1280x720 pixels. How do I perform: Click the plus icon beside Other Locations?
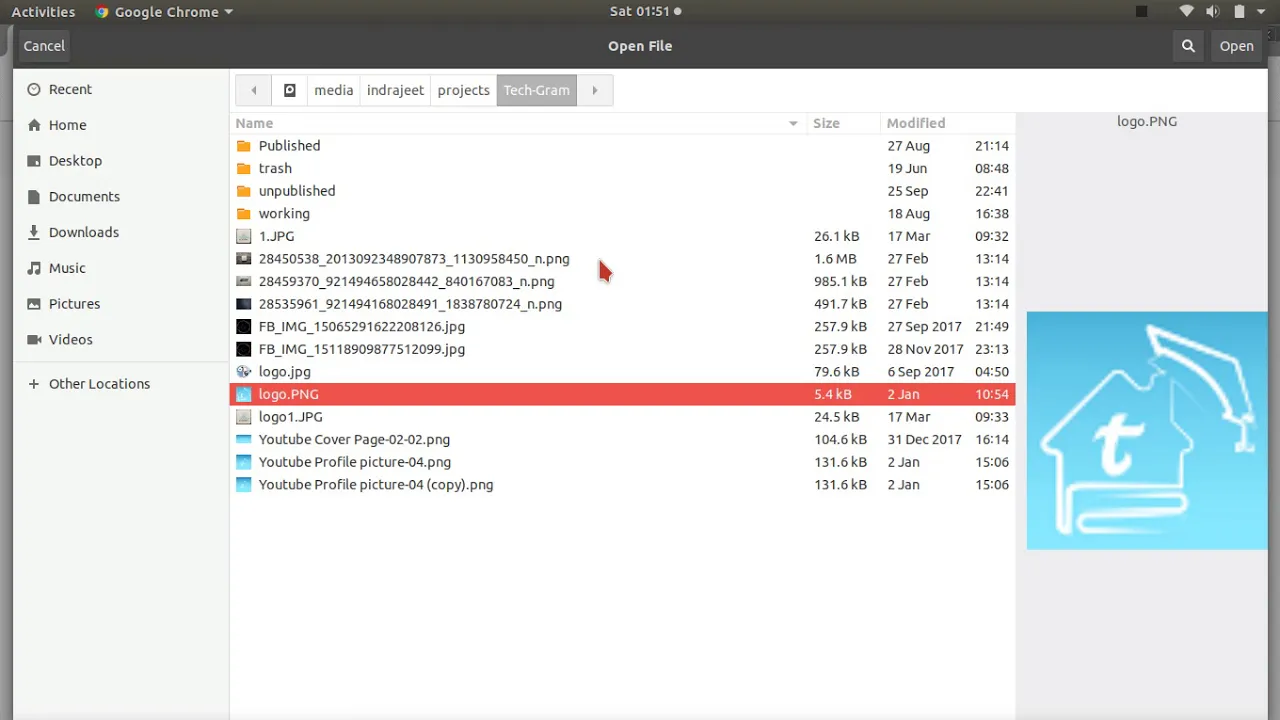tap(34, 384)
